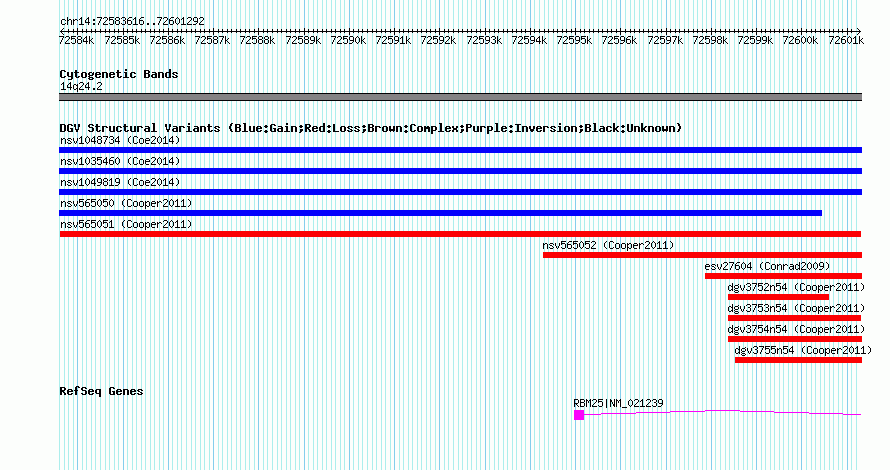Image resolution: width=890 pixels, height=470 pixels.
Task: Select the blue nsv1048734 gain bar
Action: (460, 150)
